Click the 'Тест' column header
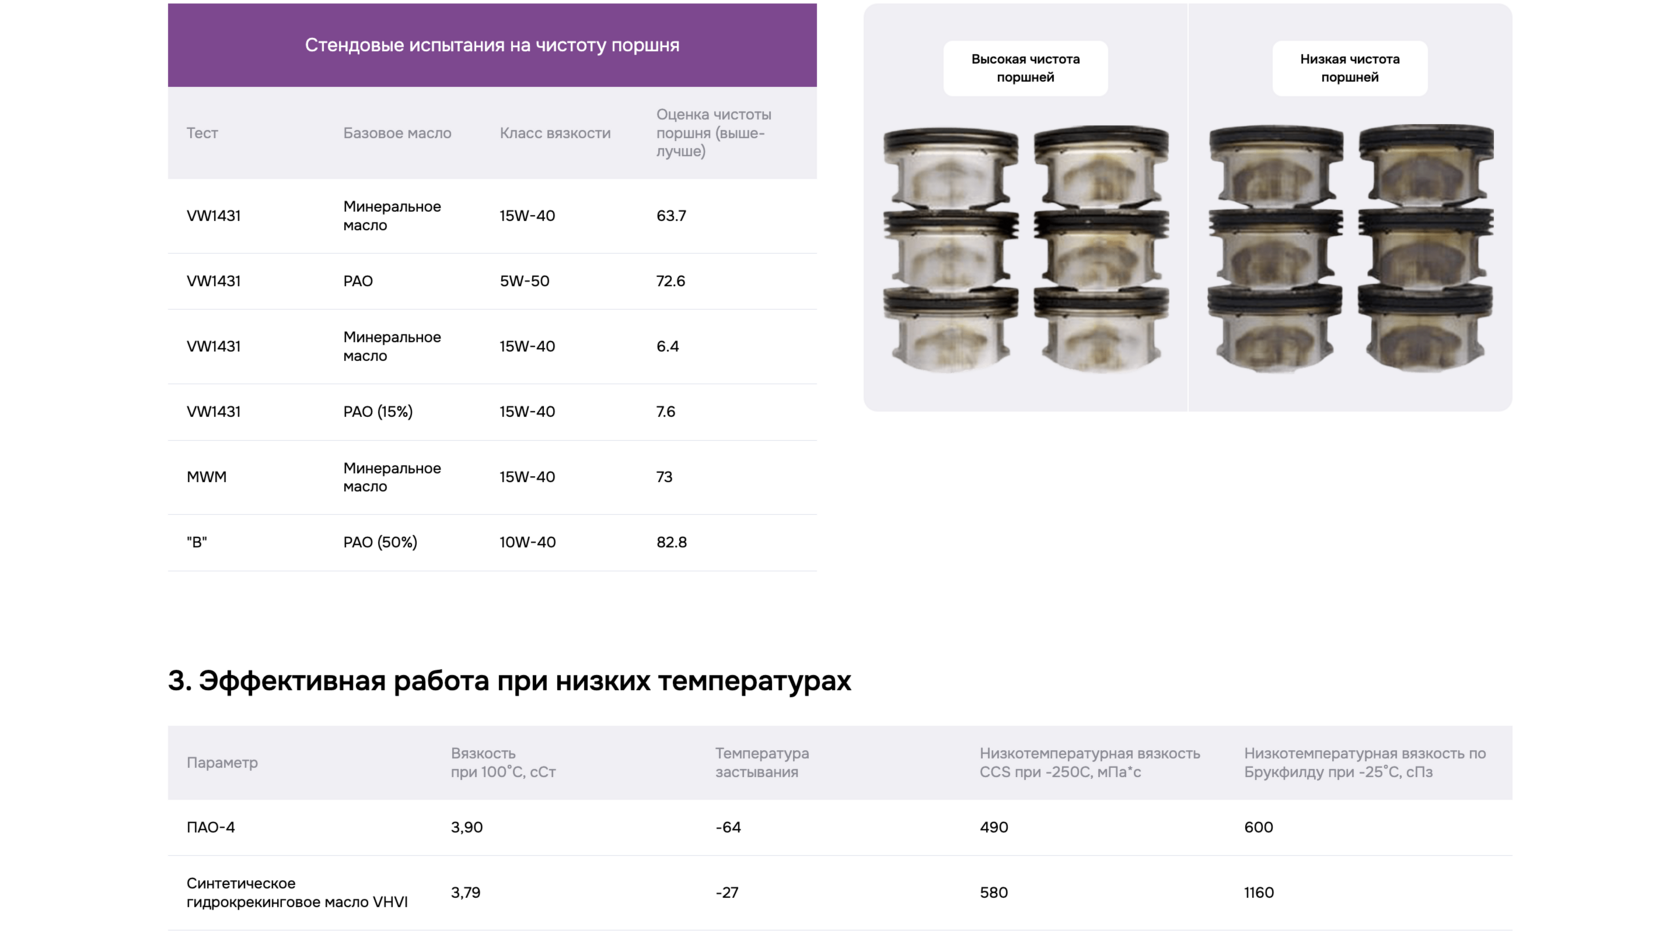This screenshot has width=1680, height=931. click(x=202, y=133)
